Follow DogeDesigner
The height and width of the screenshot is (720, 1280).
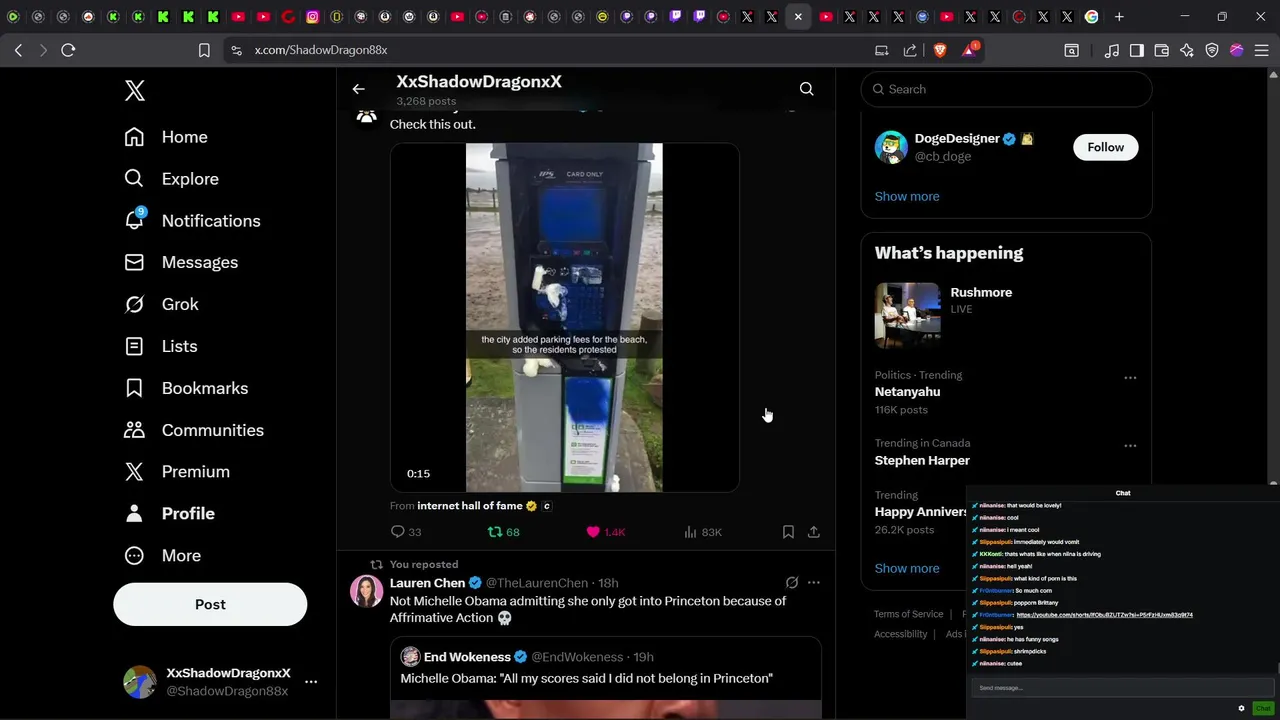pyautogui.click(x=1105, y=147)
